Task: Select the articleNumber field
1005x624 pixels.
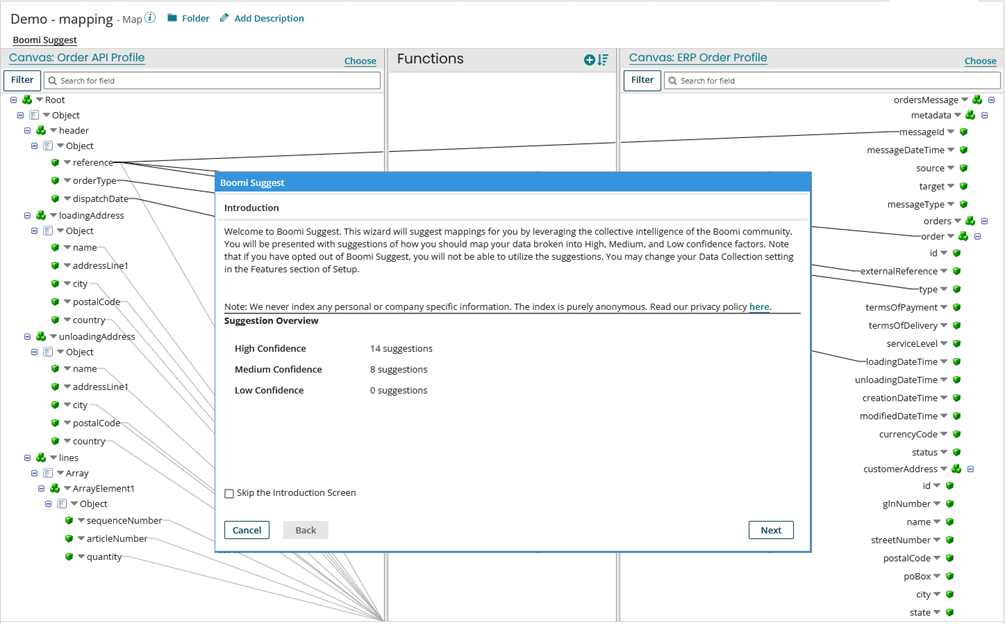Action: pyautogui.click(x=117, y=539)
